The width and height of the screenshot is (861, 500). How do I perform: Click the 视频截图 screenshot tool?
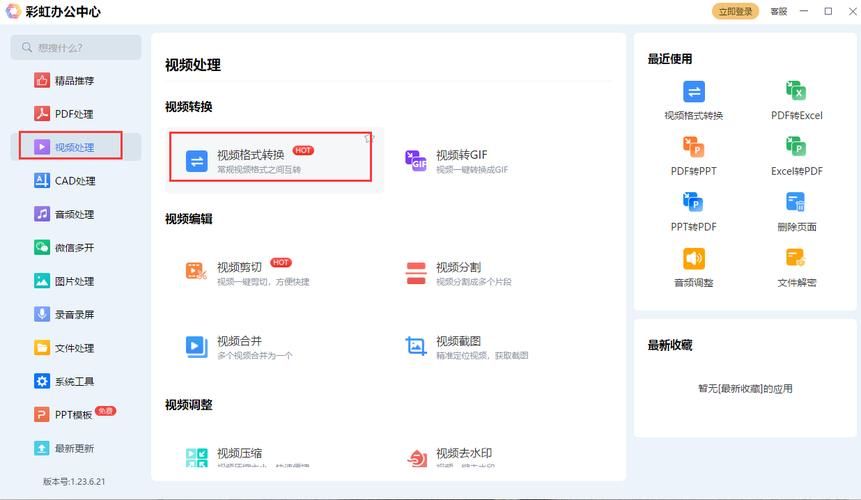(x=460, y=347)
